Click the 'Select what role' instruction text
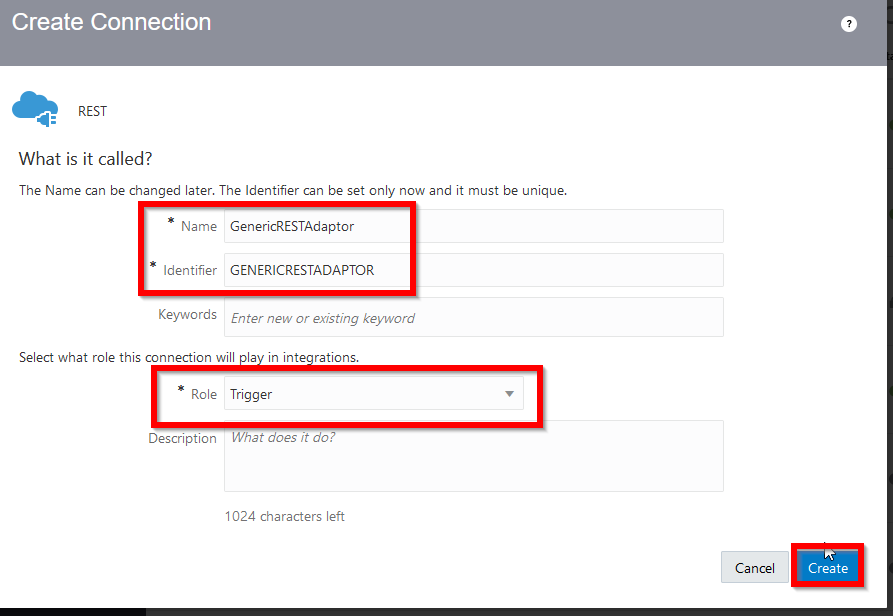The height and width of the screenshot is (616, 893). point(189,358)
